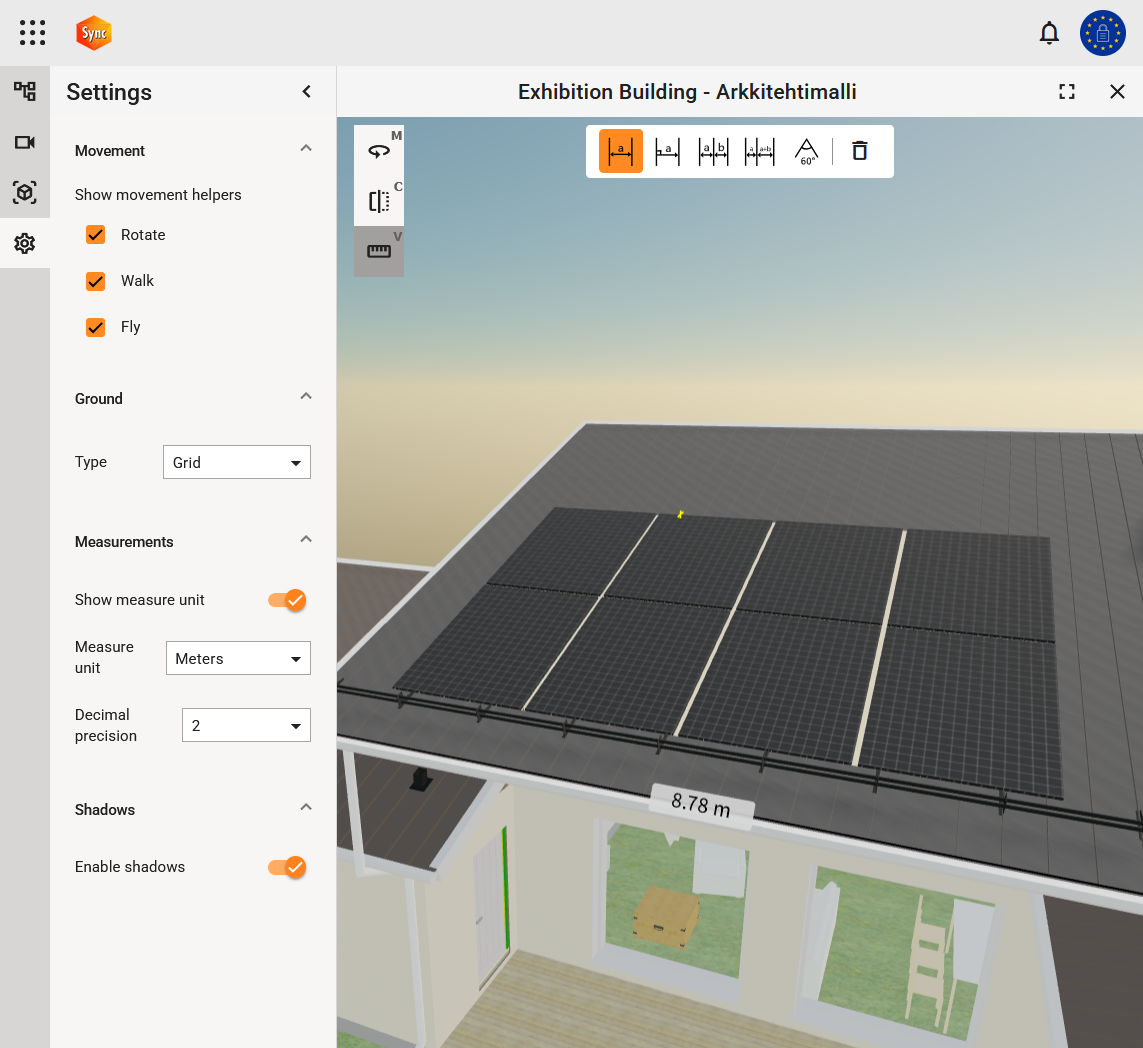Turn off Show measure unit switch
This screenshot has width=1143, height=1048.
point(287,600)
